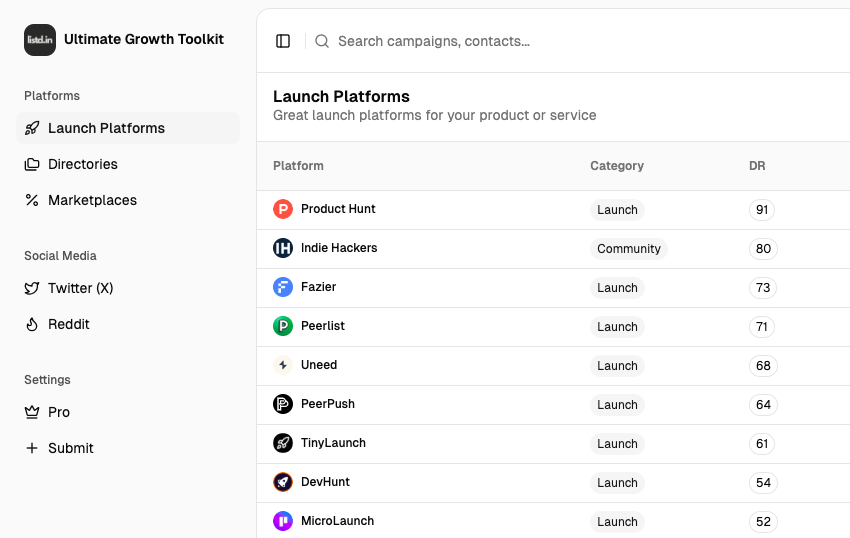Click the PeerPush logo icon
Image resolution: width=850 pixels, height=538 pixels.
(283, 404)
